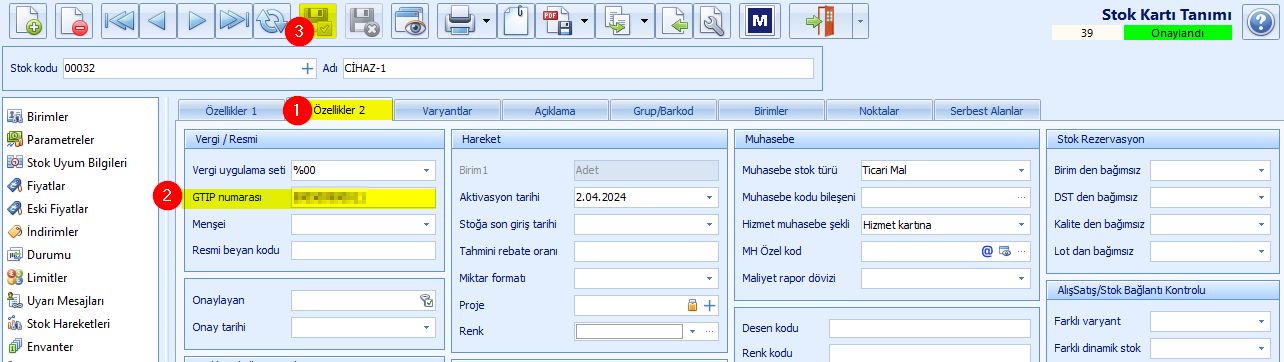Click the lookup icon in Onaylayan field

pyautogui.click(x=426, y=300)
